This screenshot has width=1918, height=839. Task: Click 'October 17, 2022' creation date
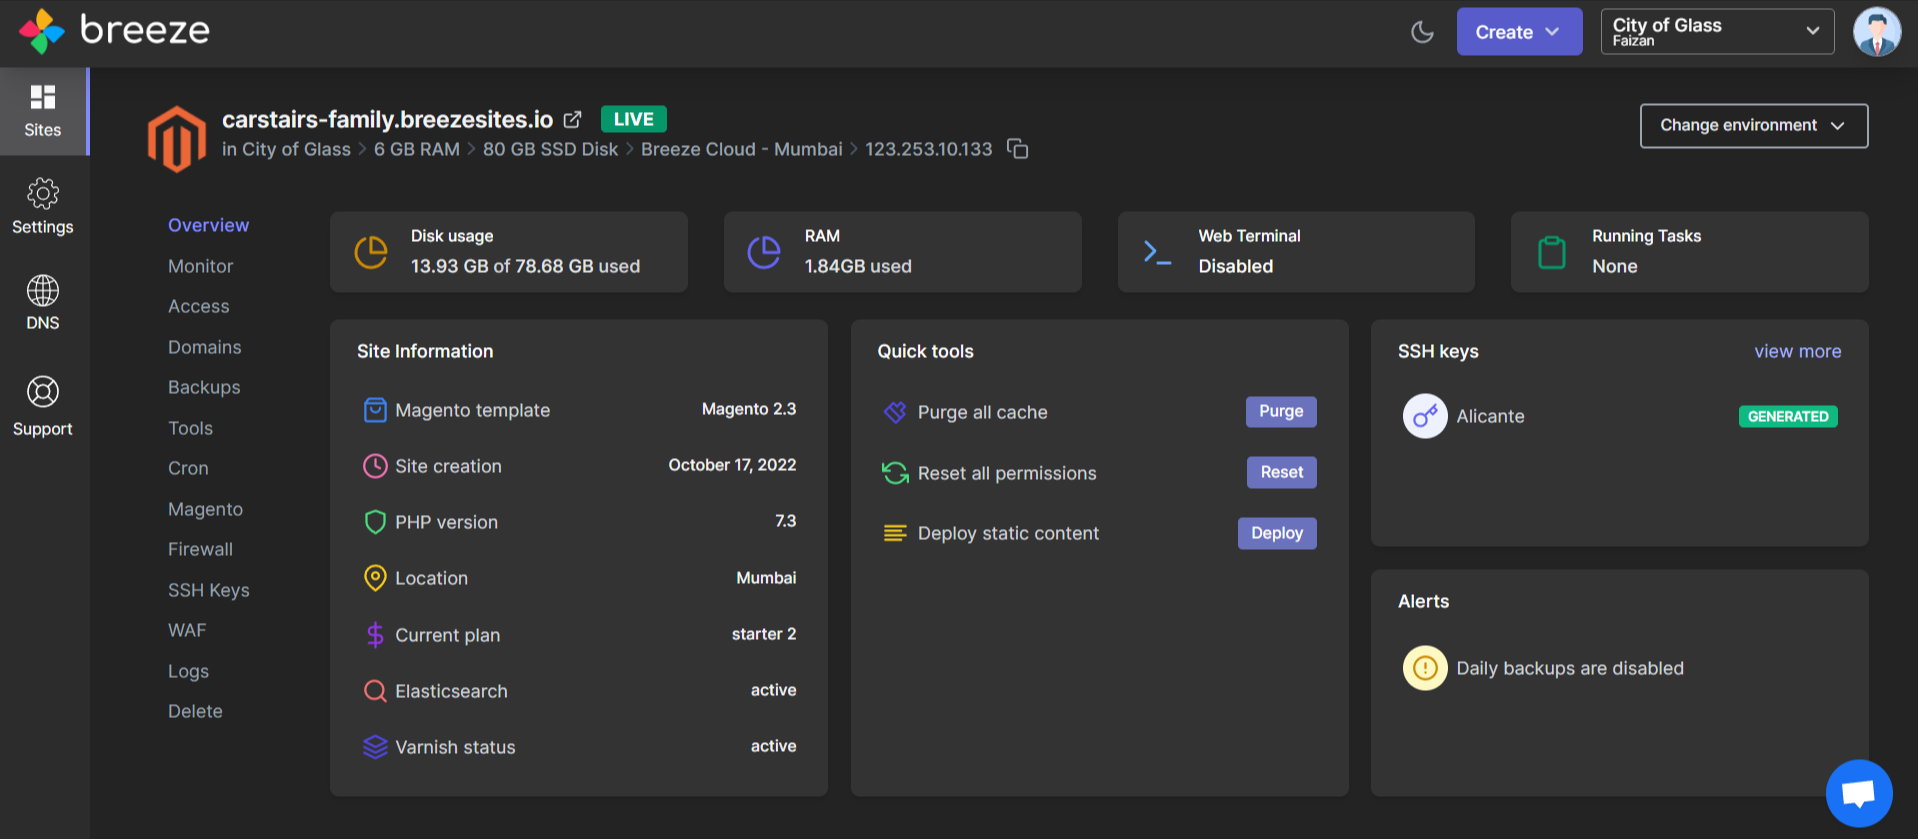point(732,465)
